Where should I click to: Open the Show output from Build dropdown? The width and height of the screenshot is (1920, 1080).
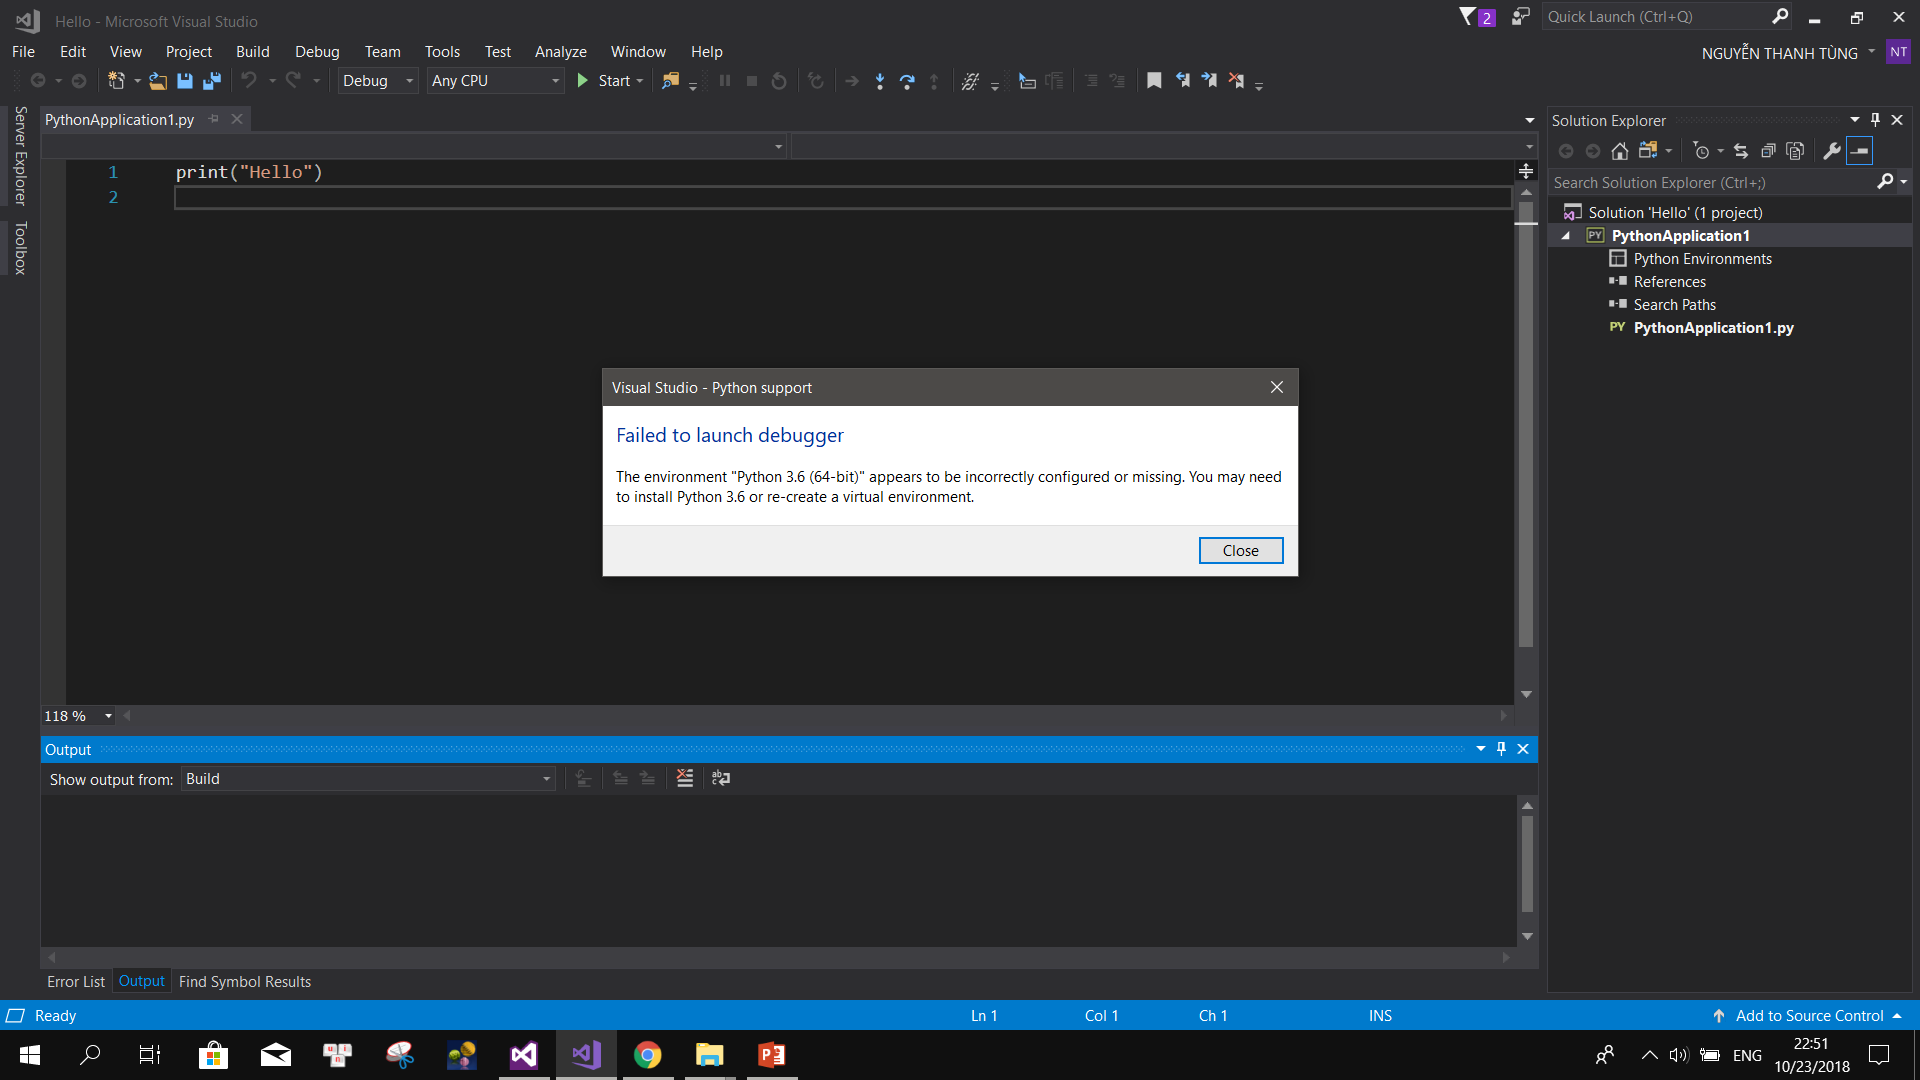(367, 779)
